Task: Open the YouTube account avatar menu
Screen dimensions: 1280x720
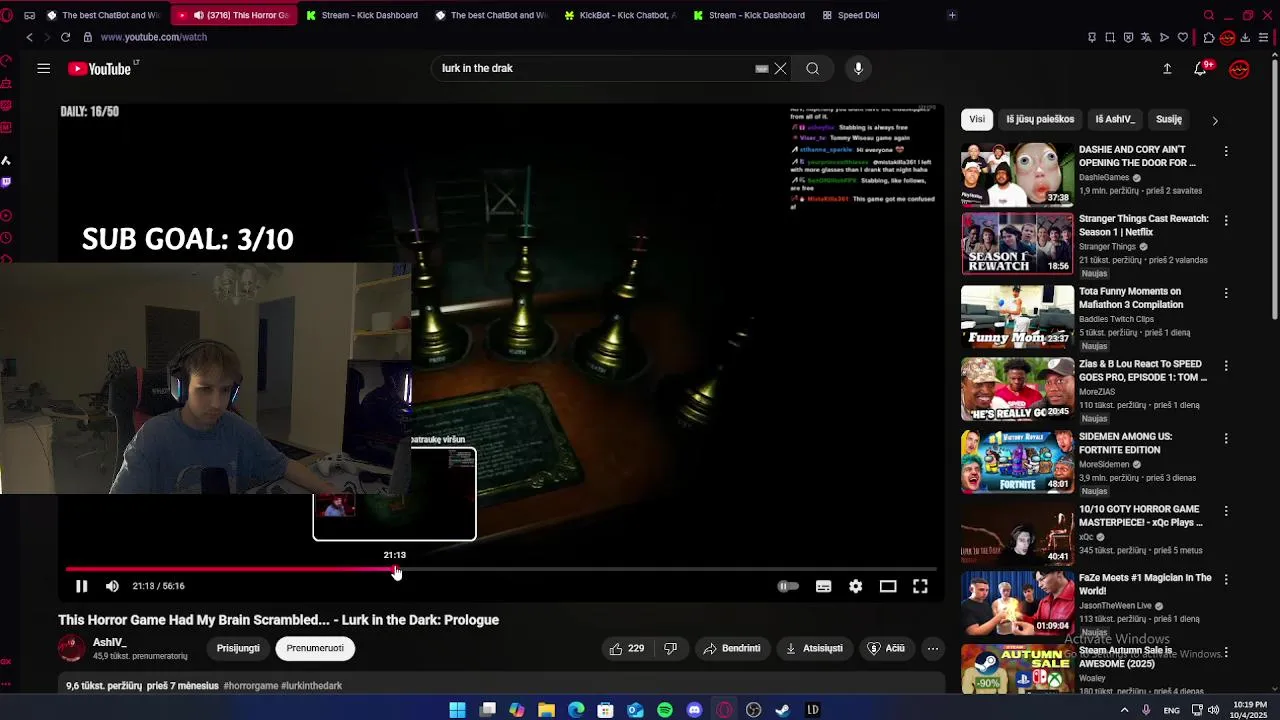Action: [1239, 68]
